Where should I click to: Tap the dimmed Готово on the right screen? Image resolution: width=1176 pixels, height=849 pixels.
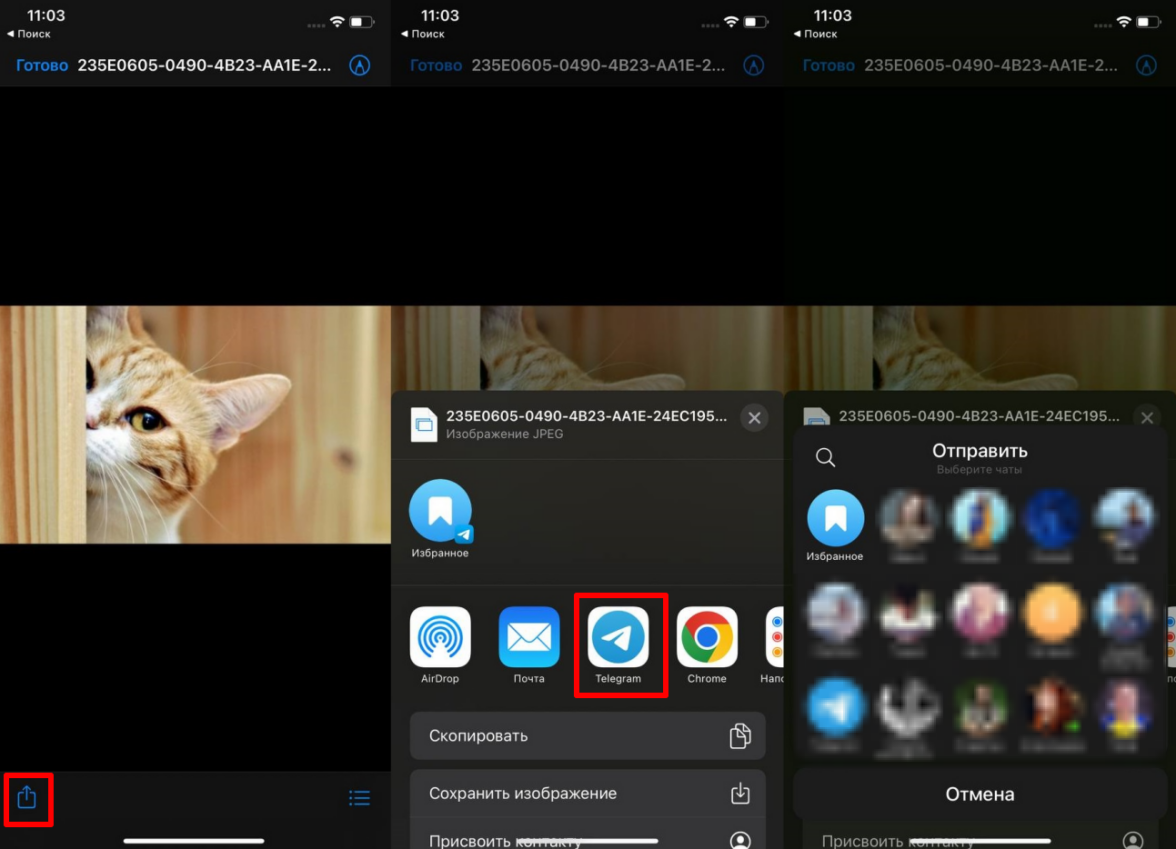(x=829, y=65)
